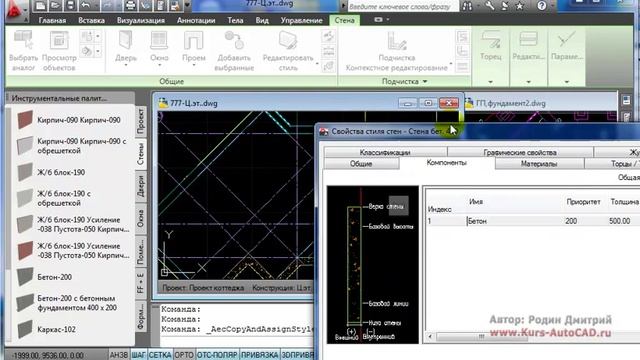Click the Undo arrow icon

86,6
